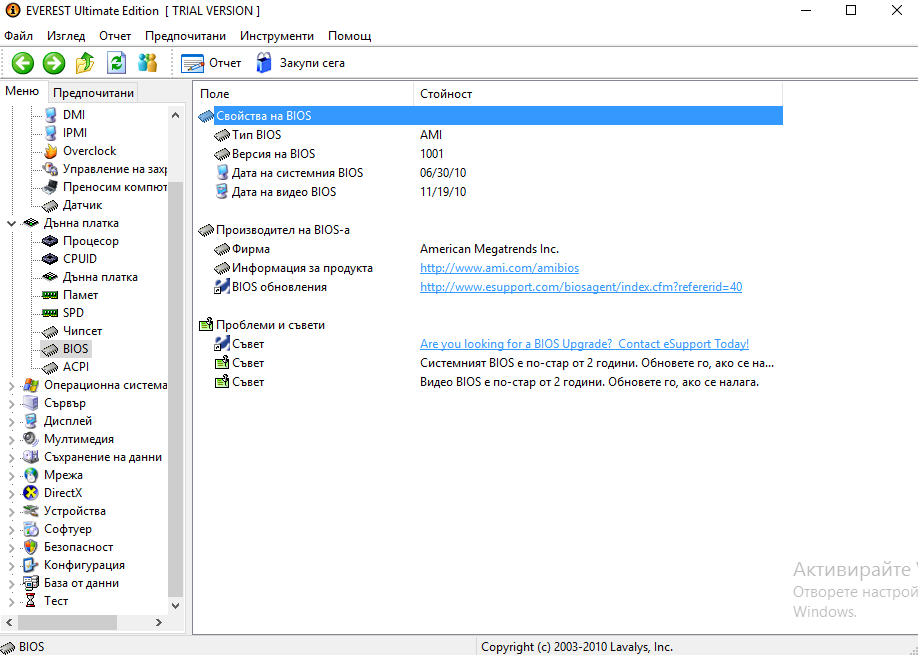Viewport: 918px width, 655px height.
Task: Click the users icon in the toolbar
Action: coord(148,63)
